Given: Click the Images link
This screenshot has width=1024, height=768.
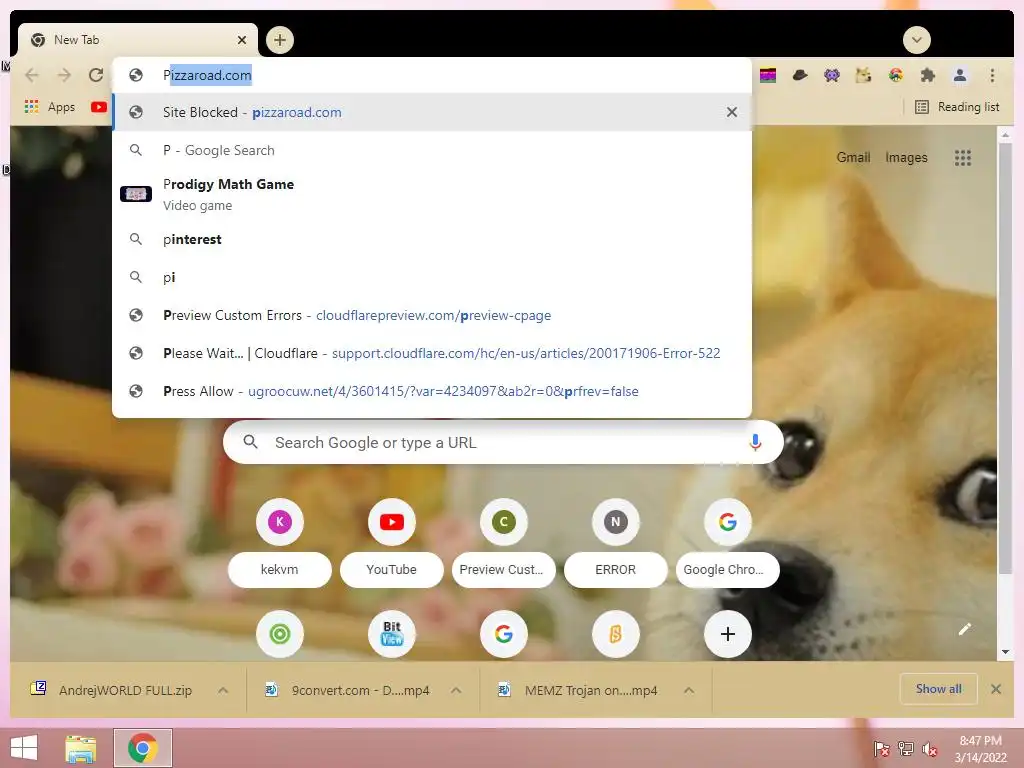Looking at the screenshot, I should (906, 157).
